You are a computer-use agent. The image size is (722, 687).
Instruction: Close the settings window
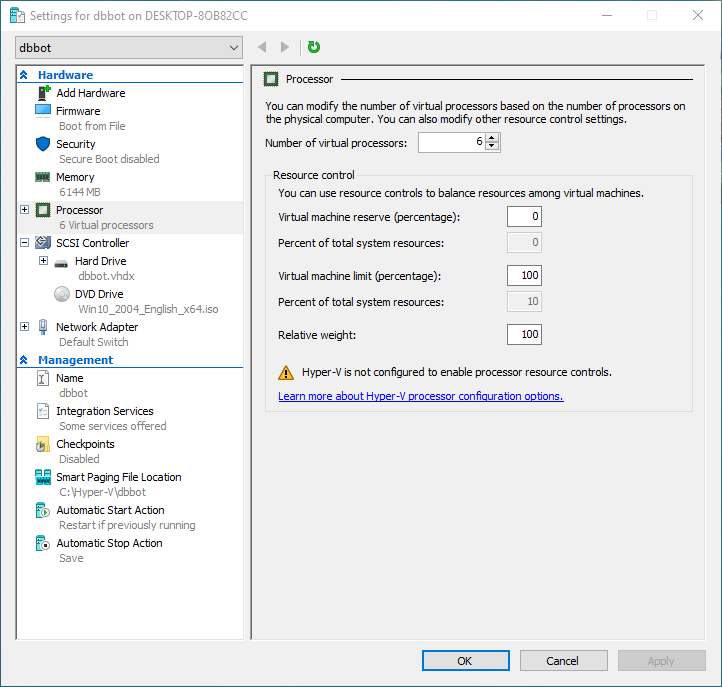coord(698,15)
